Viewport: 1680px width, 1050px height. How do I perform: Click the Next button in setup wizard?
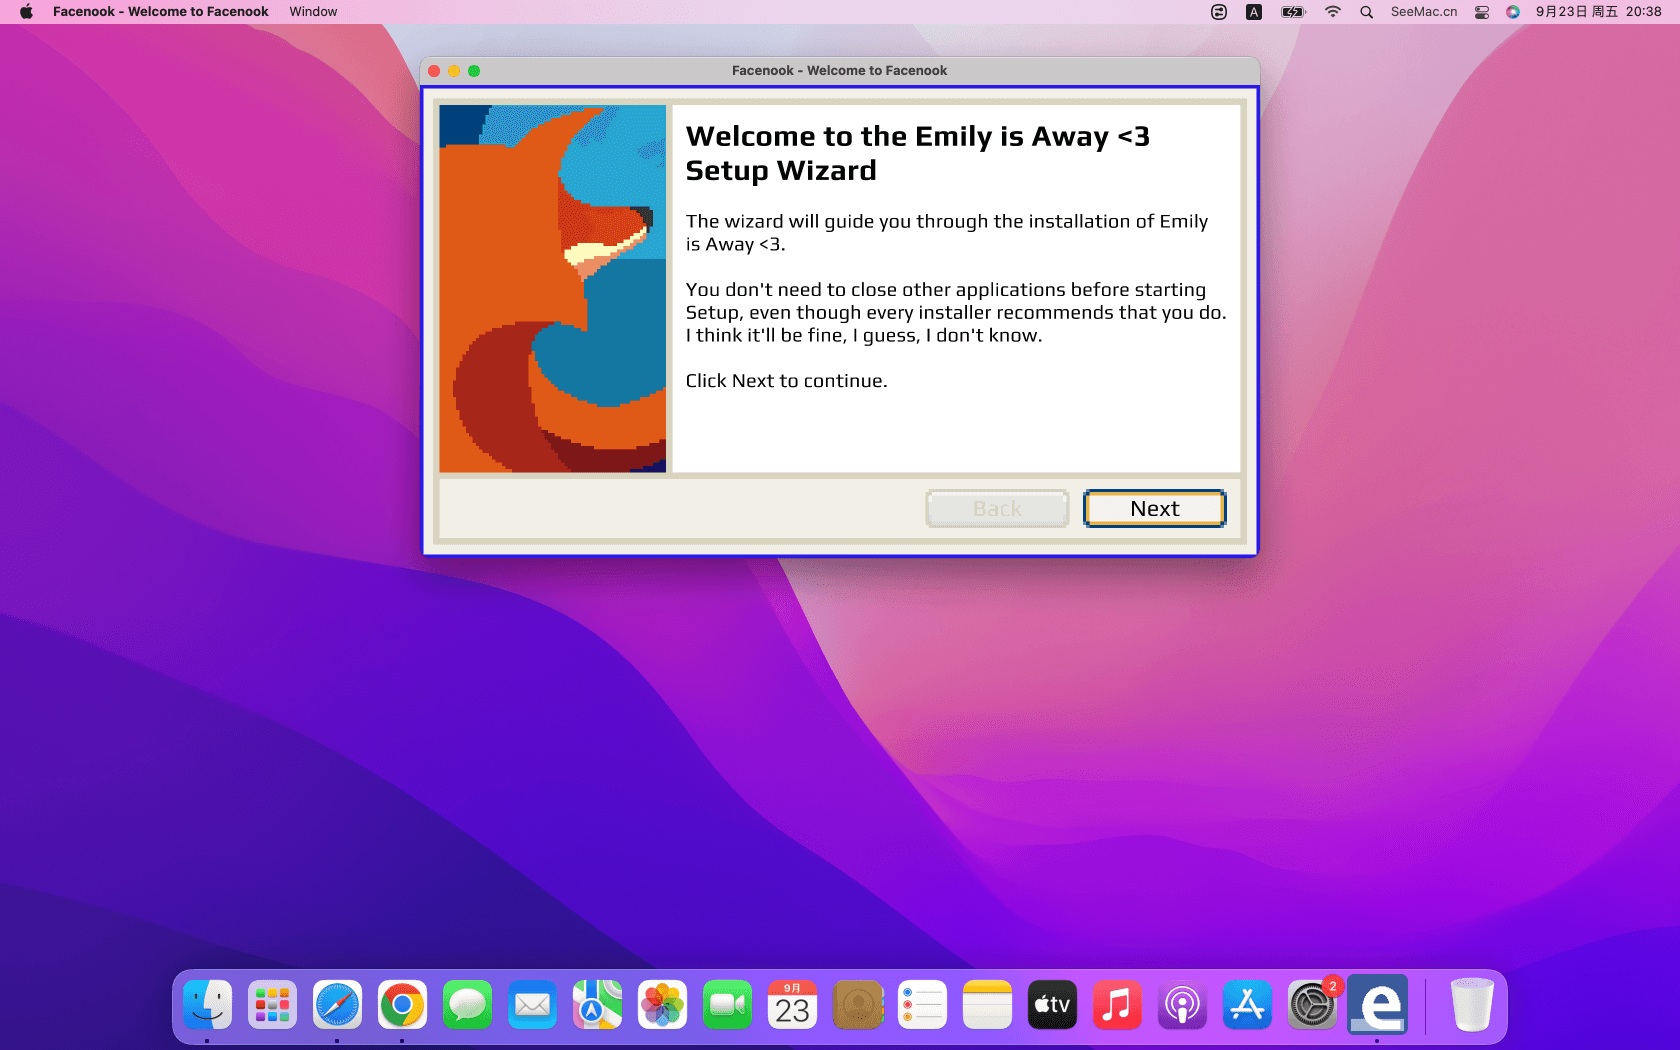1154,508
